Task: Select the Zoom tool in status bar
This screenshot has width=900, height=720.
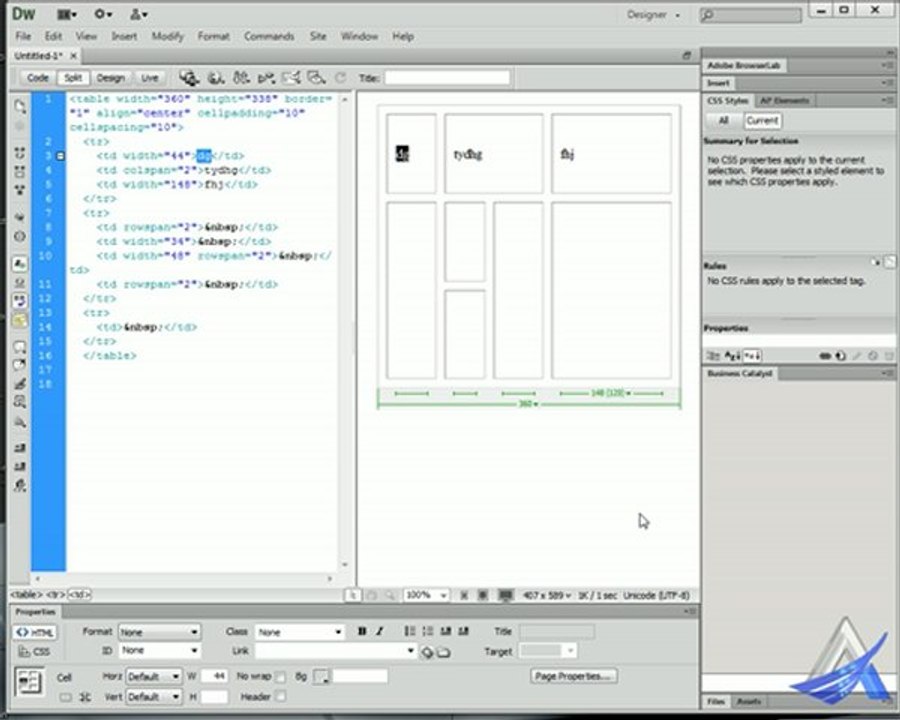Action: point(390,595)
